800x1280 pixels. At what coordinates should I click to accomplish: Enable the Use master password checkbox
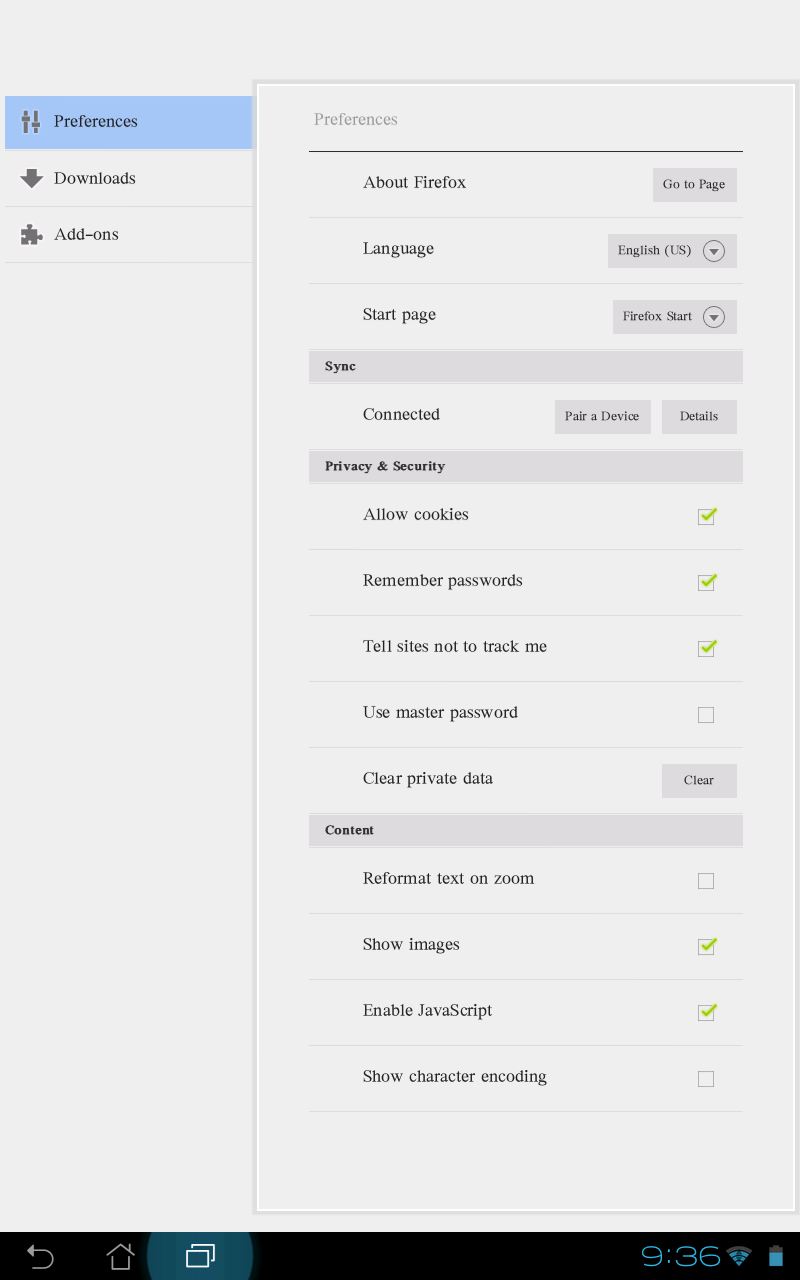[706, 714]
